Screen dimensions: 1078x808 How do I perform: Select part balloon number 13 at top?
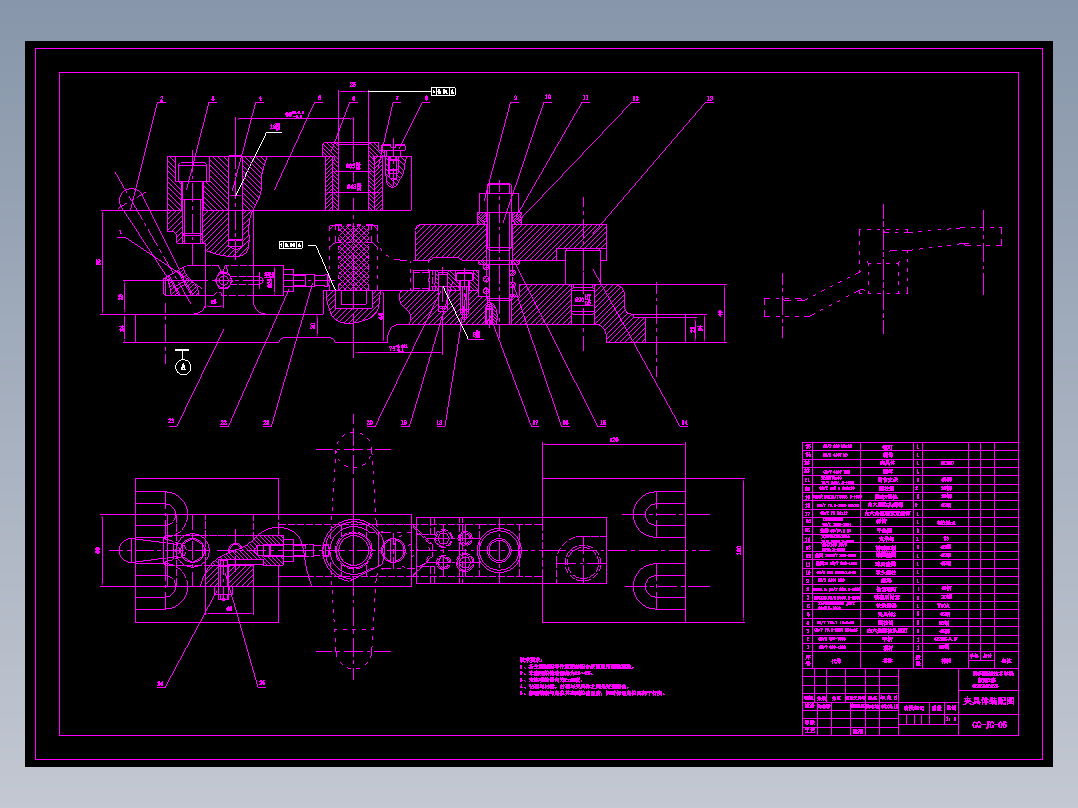point(710,99)
